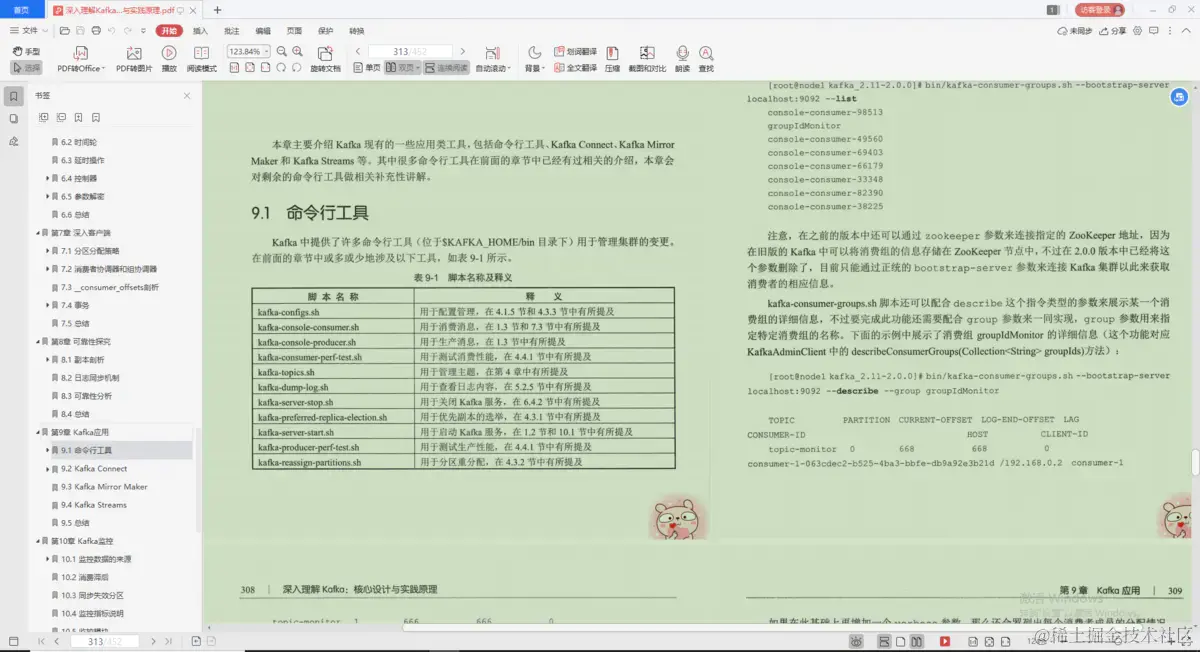Click the document vertical scrollbar thumb

(1195, 464)
